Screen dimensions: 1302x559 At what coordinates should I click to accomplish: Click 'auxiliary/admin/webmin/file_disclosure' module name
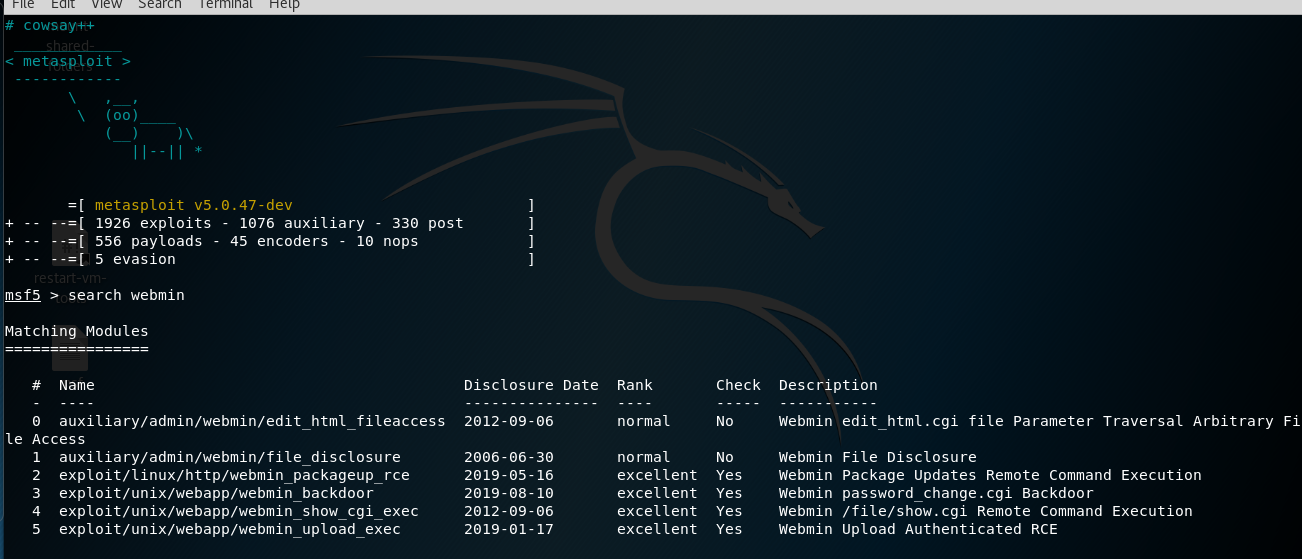pos(230,458)
